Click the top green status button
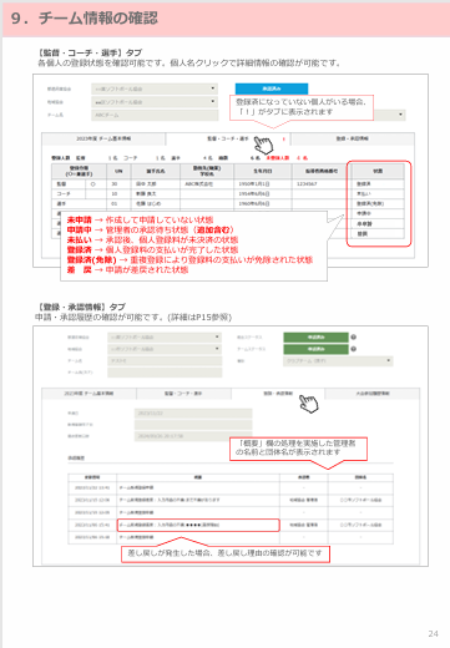The image size is (450, 648). click(316, 337)
